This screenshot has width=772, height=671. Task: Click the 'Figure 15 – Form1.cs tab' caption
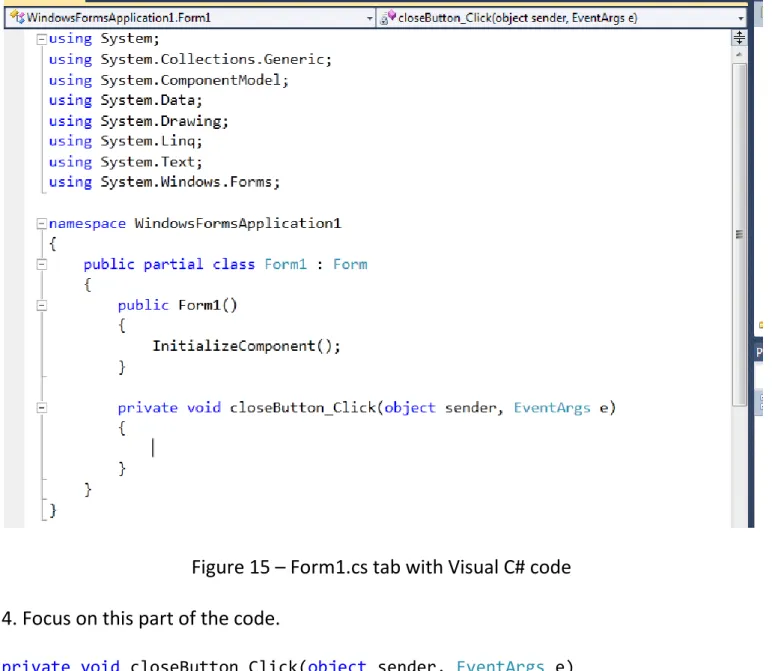(x=381, y=567)
